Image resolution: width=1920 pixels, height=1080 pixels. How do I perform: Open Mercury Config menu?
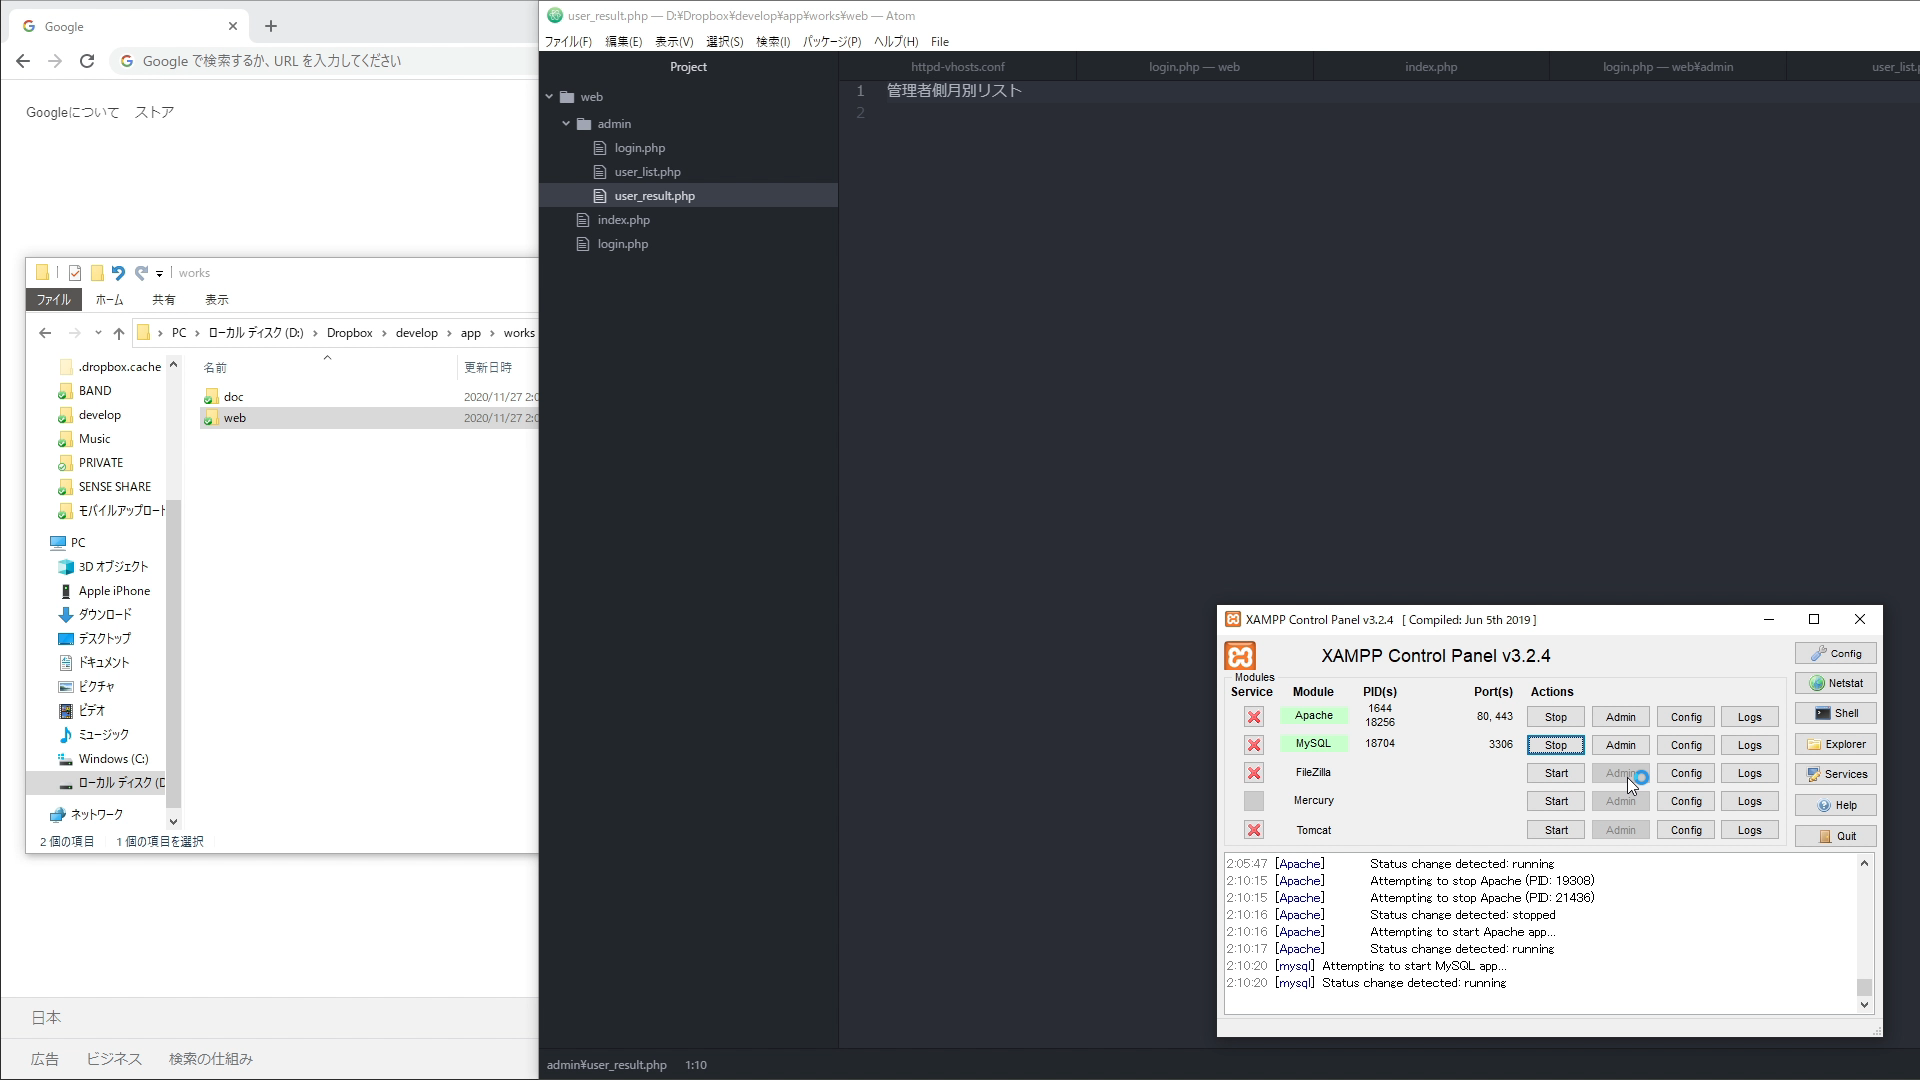[1686, 801]
